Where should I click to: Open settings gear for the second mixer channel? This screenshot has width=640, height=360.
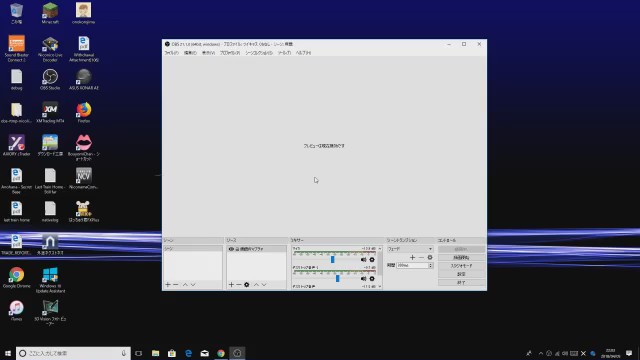[x=372, y=278]
